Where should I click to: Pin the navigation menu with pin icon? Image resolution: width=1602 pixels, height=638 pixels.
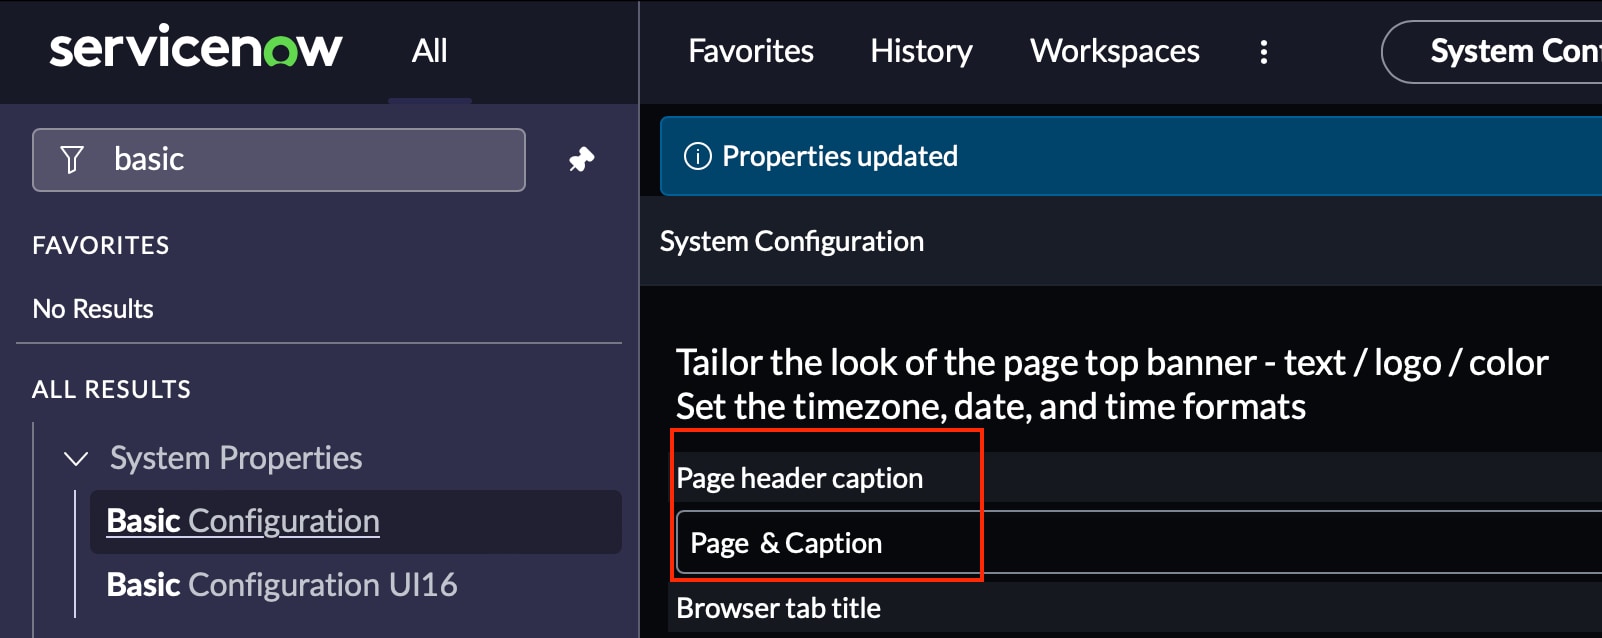click(x=581, y=160)
